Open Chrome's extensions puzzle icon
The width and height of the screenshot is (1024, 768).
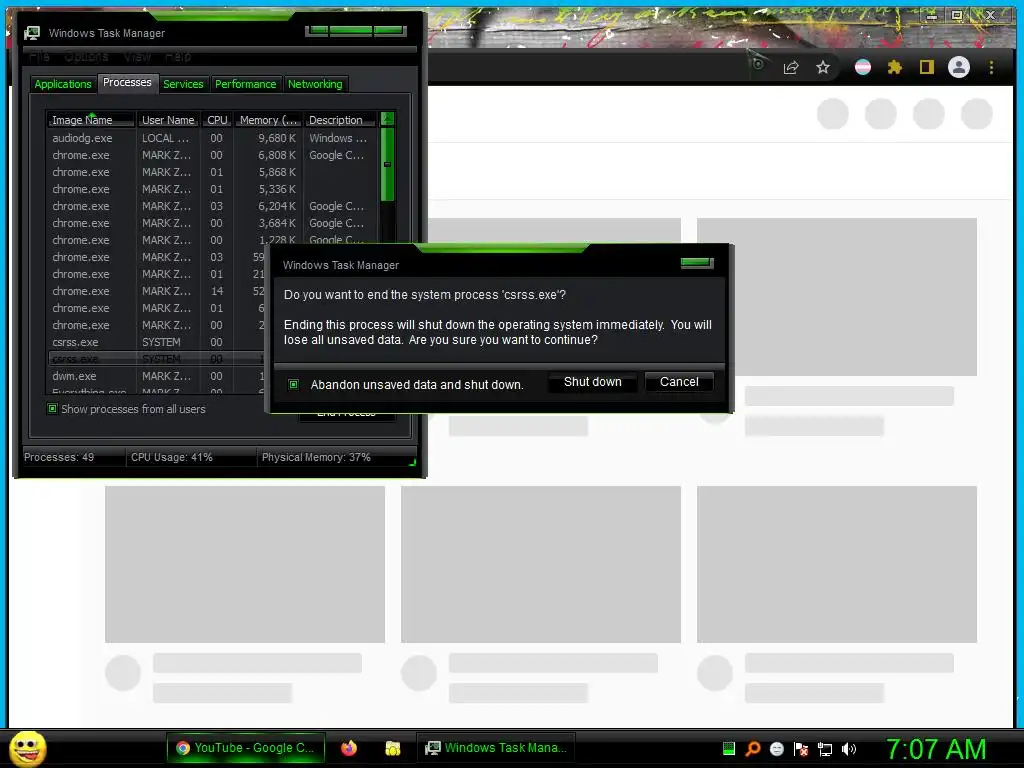(x=895, y=67)
